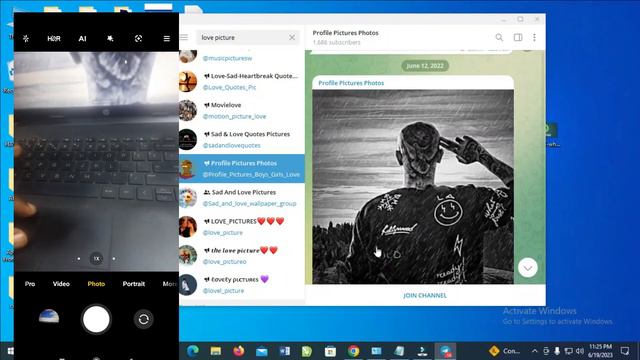The width and height of the screenshot is (640, 360).
Task: Switch to Pro camera mode
Action: [x=30, y=284]
